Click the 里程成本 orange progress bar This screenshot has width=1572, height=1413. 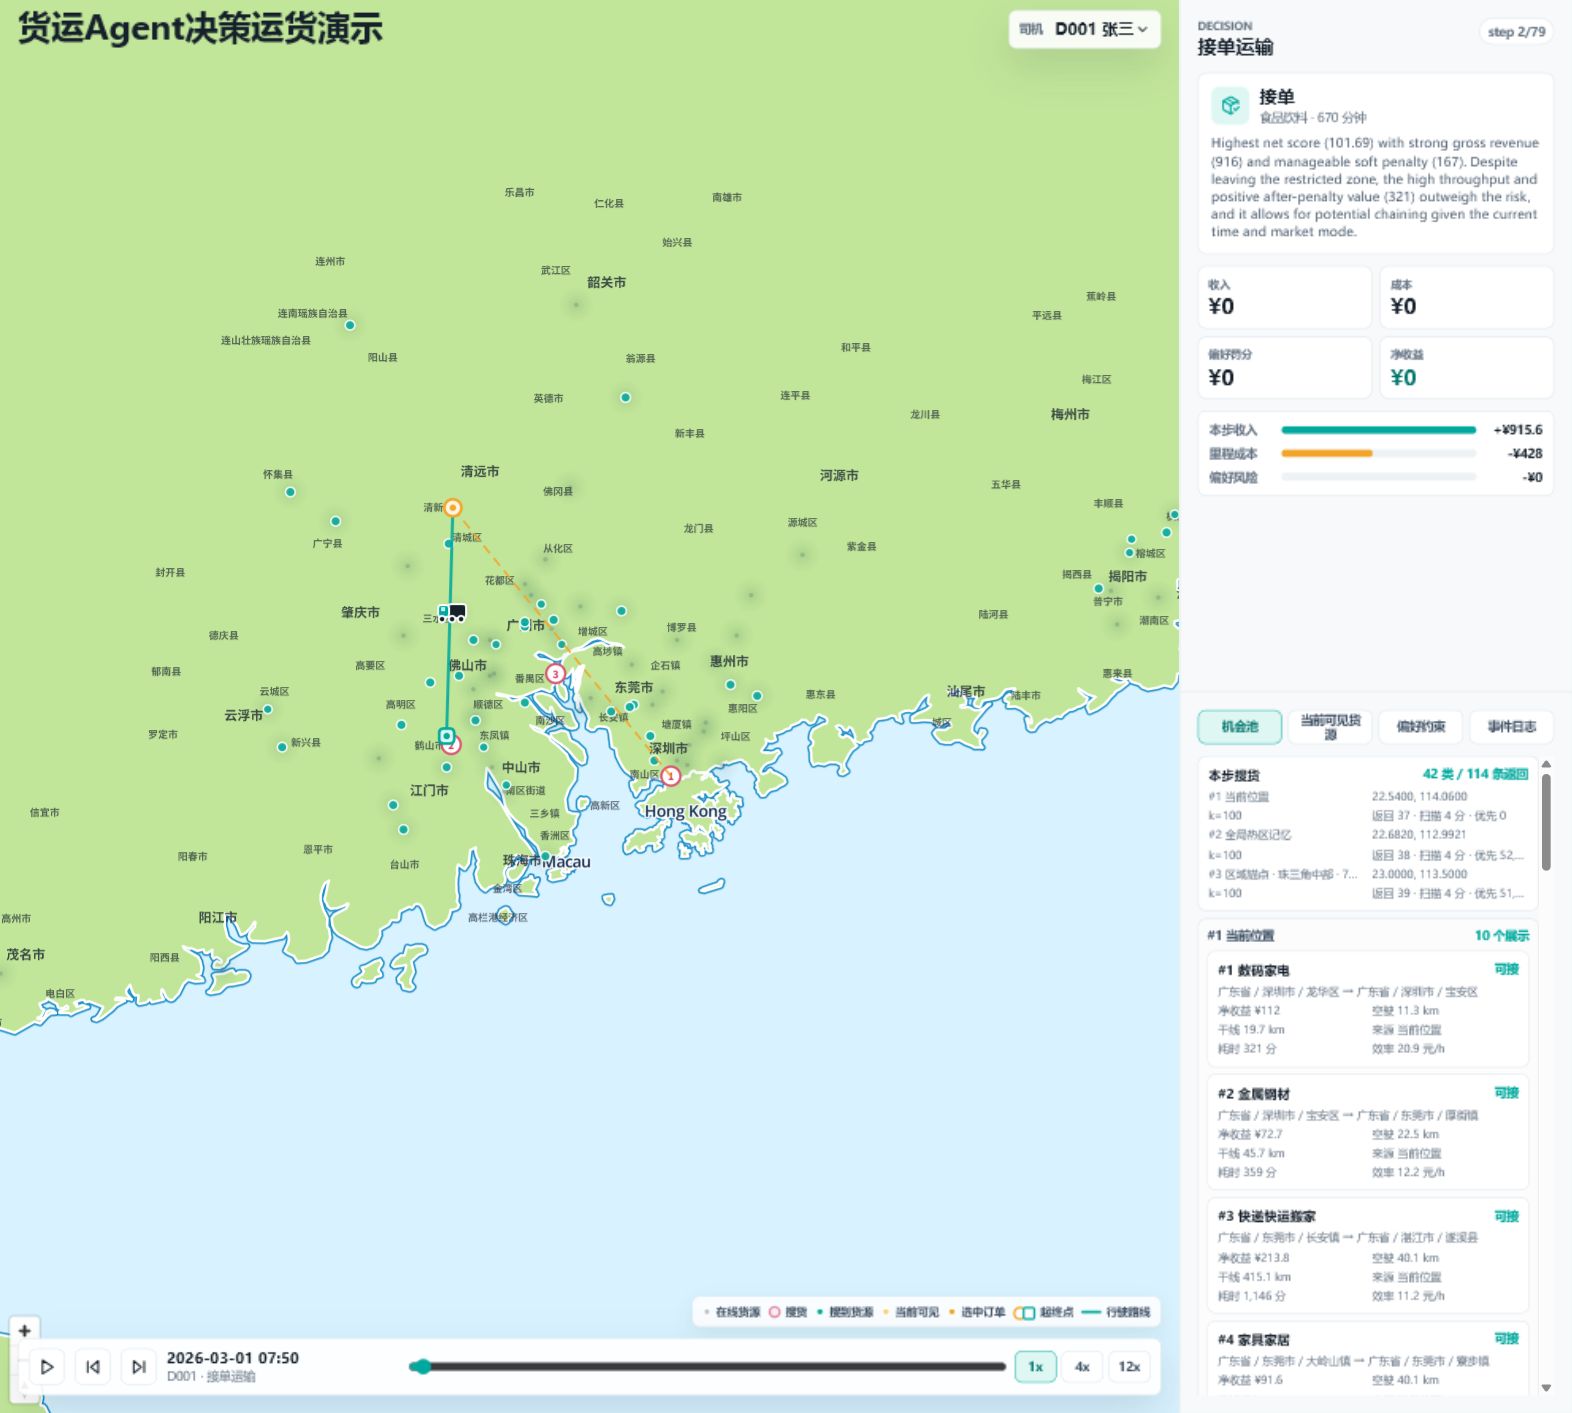(1327, 453)
